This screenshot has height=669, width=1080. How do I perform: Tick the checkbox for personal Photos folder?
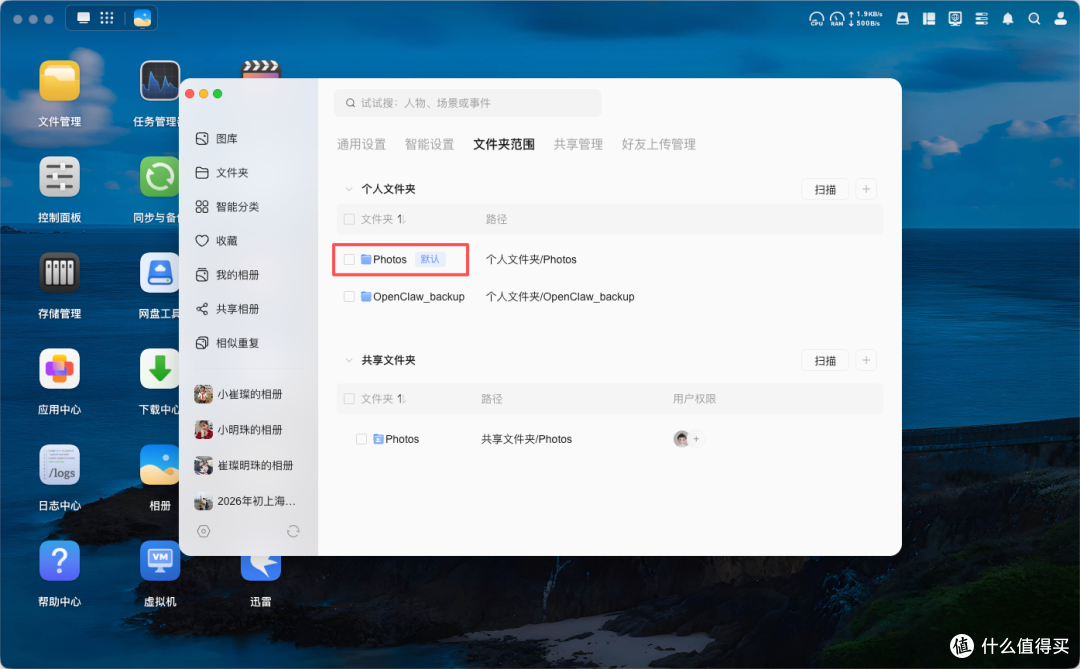349,260
